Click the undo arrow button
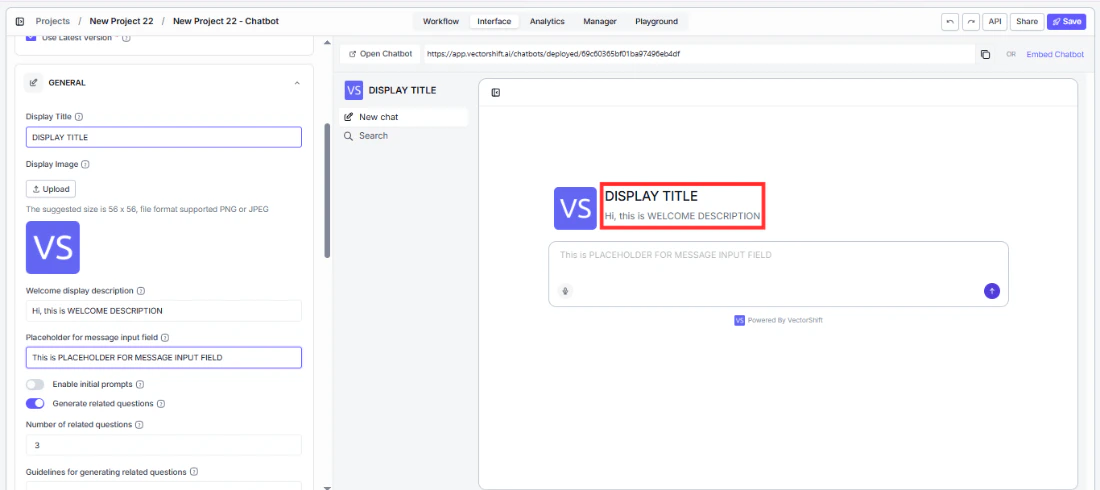This screenshot has height=490, width=1100. coord(950,22)
